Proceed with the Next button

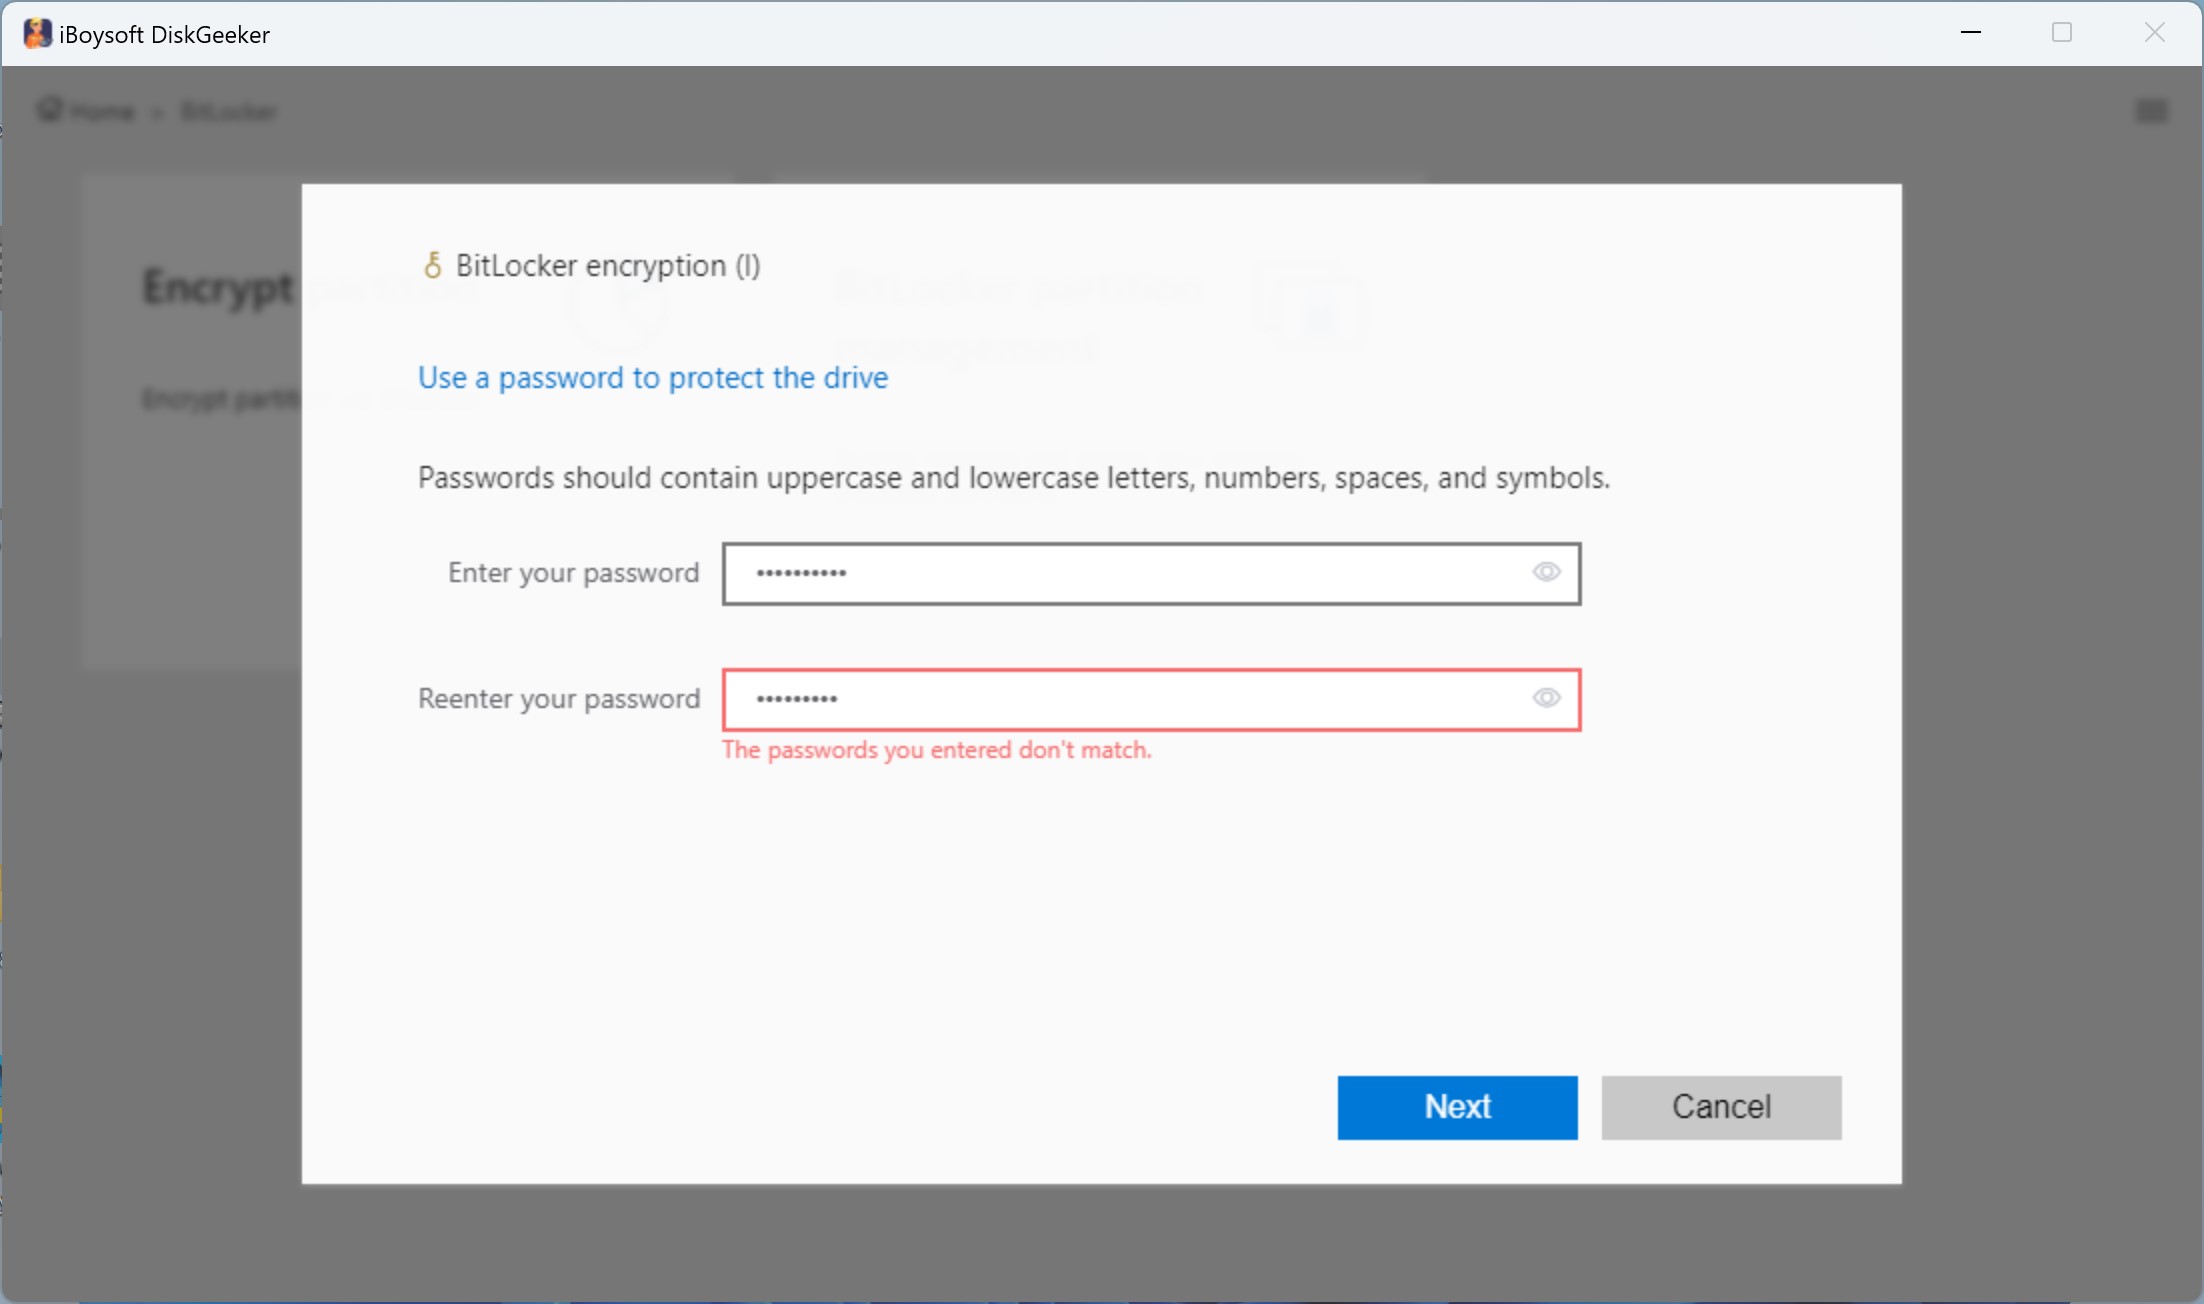[x=1457, y=1107]
